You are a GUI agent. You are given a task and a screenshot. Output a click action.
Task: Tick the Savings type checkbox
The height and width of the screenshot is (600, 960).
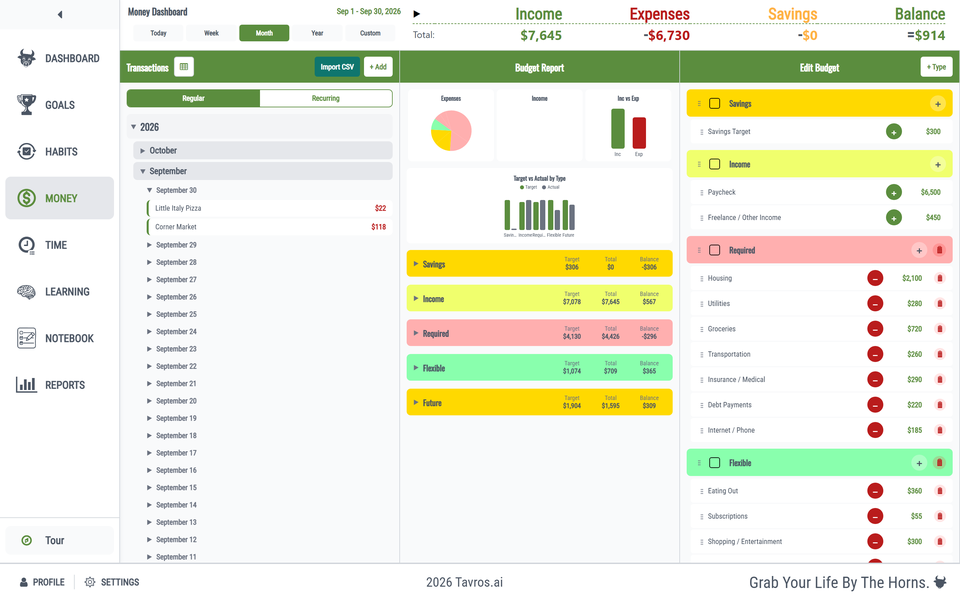(x=714, y=103)
